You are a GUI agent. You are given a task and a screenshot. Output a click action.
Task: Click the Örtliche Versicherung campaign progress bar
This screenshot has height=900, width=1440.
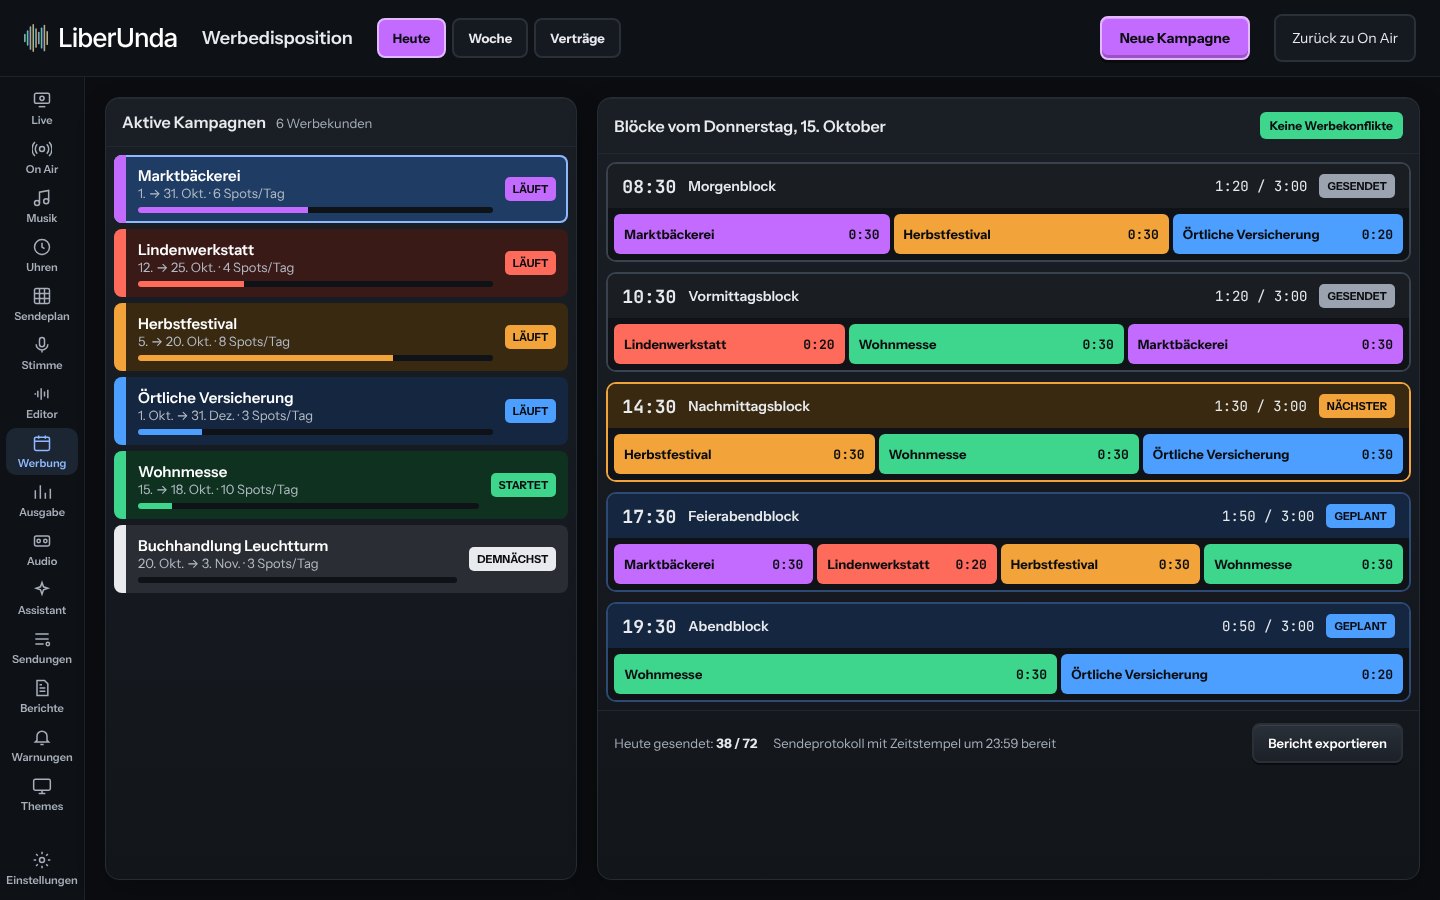point(315,432)
